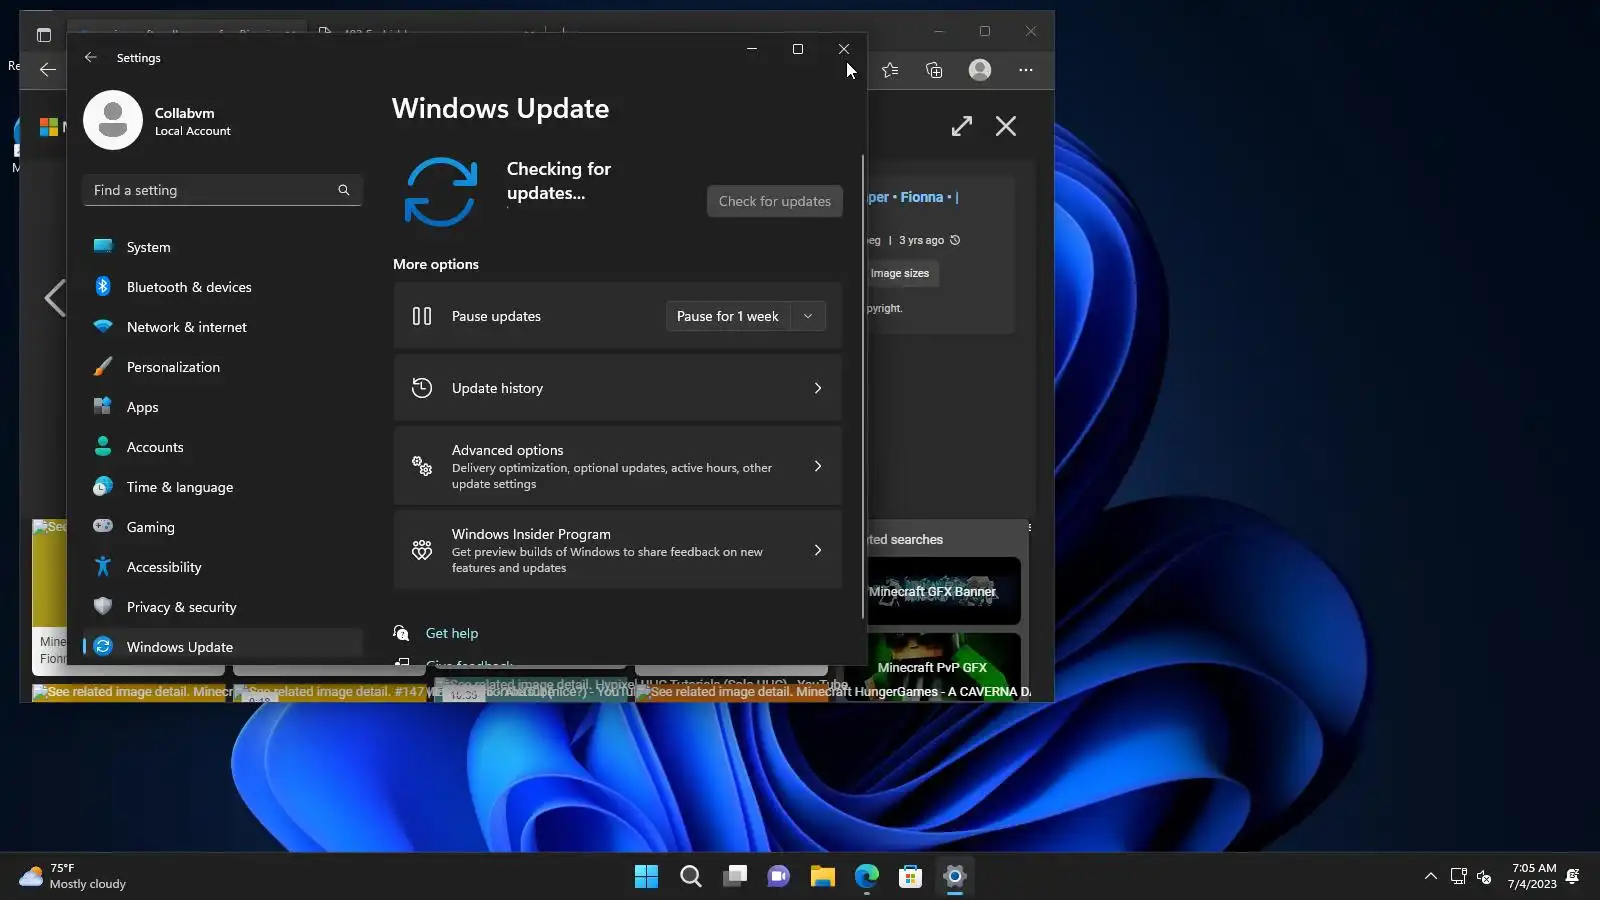Click the volume icon in system tray
Image resolution: width=1600 pixels, height=900 pixels.
click(1484, 877)
